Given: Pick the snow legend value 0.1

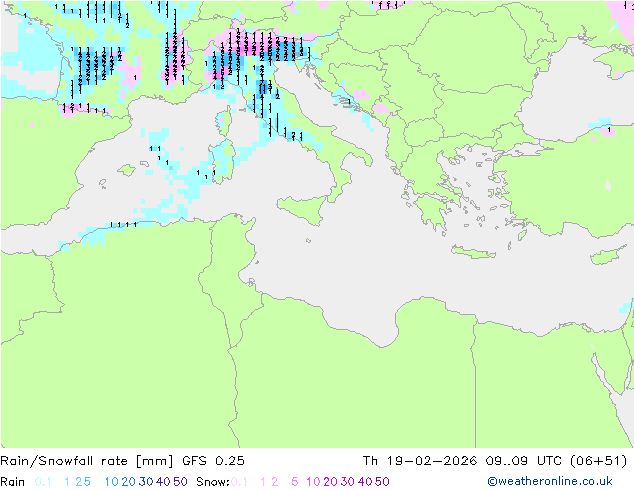Looking at the screenshot, I should pyautogui.click(x=239, y=482).
